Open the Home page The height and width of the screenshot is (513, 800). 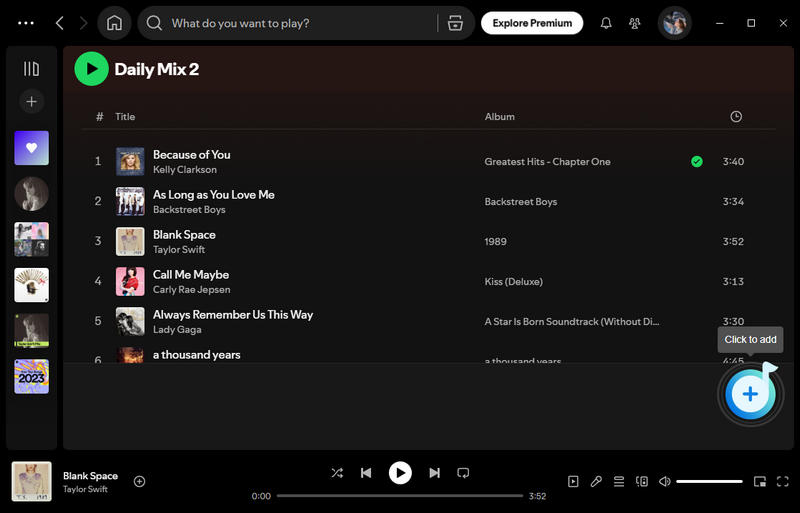pyautogui.click(x=114, y=23)
